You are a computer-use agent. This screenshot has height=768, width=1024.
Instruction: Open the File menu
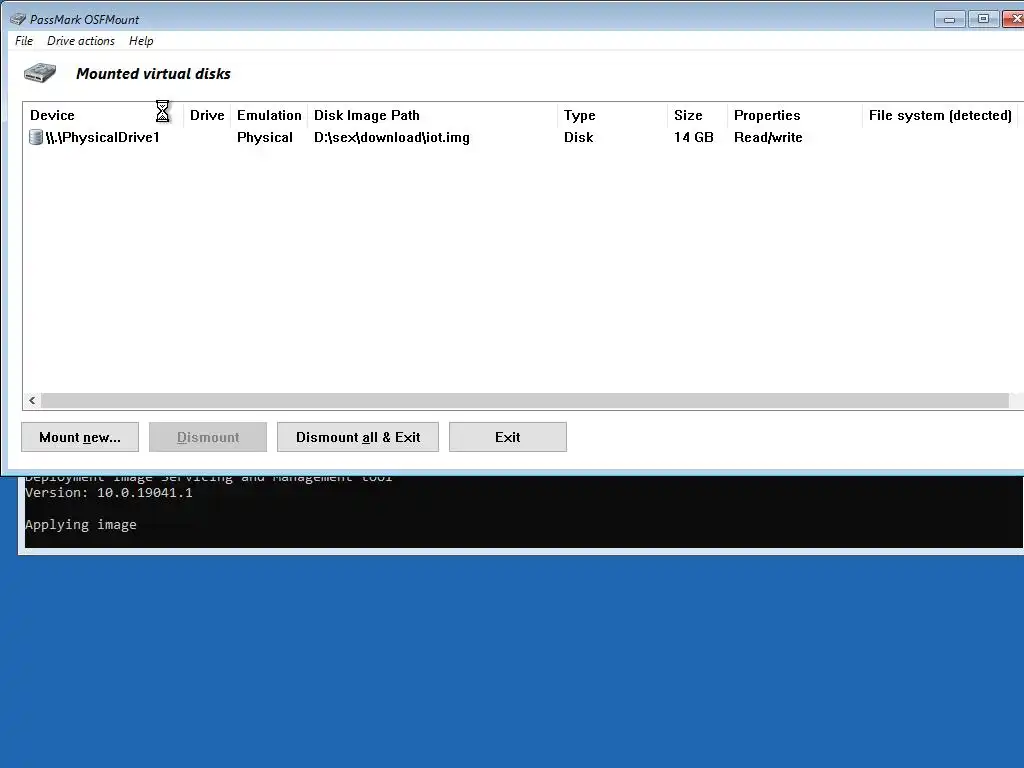coord(24,40)
